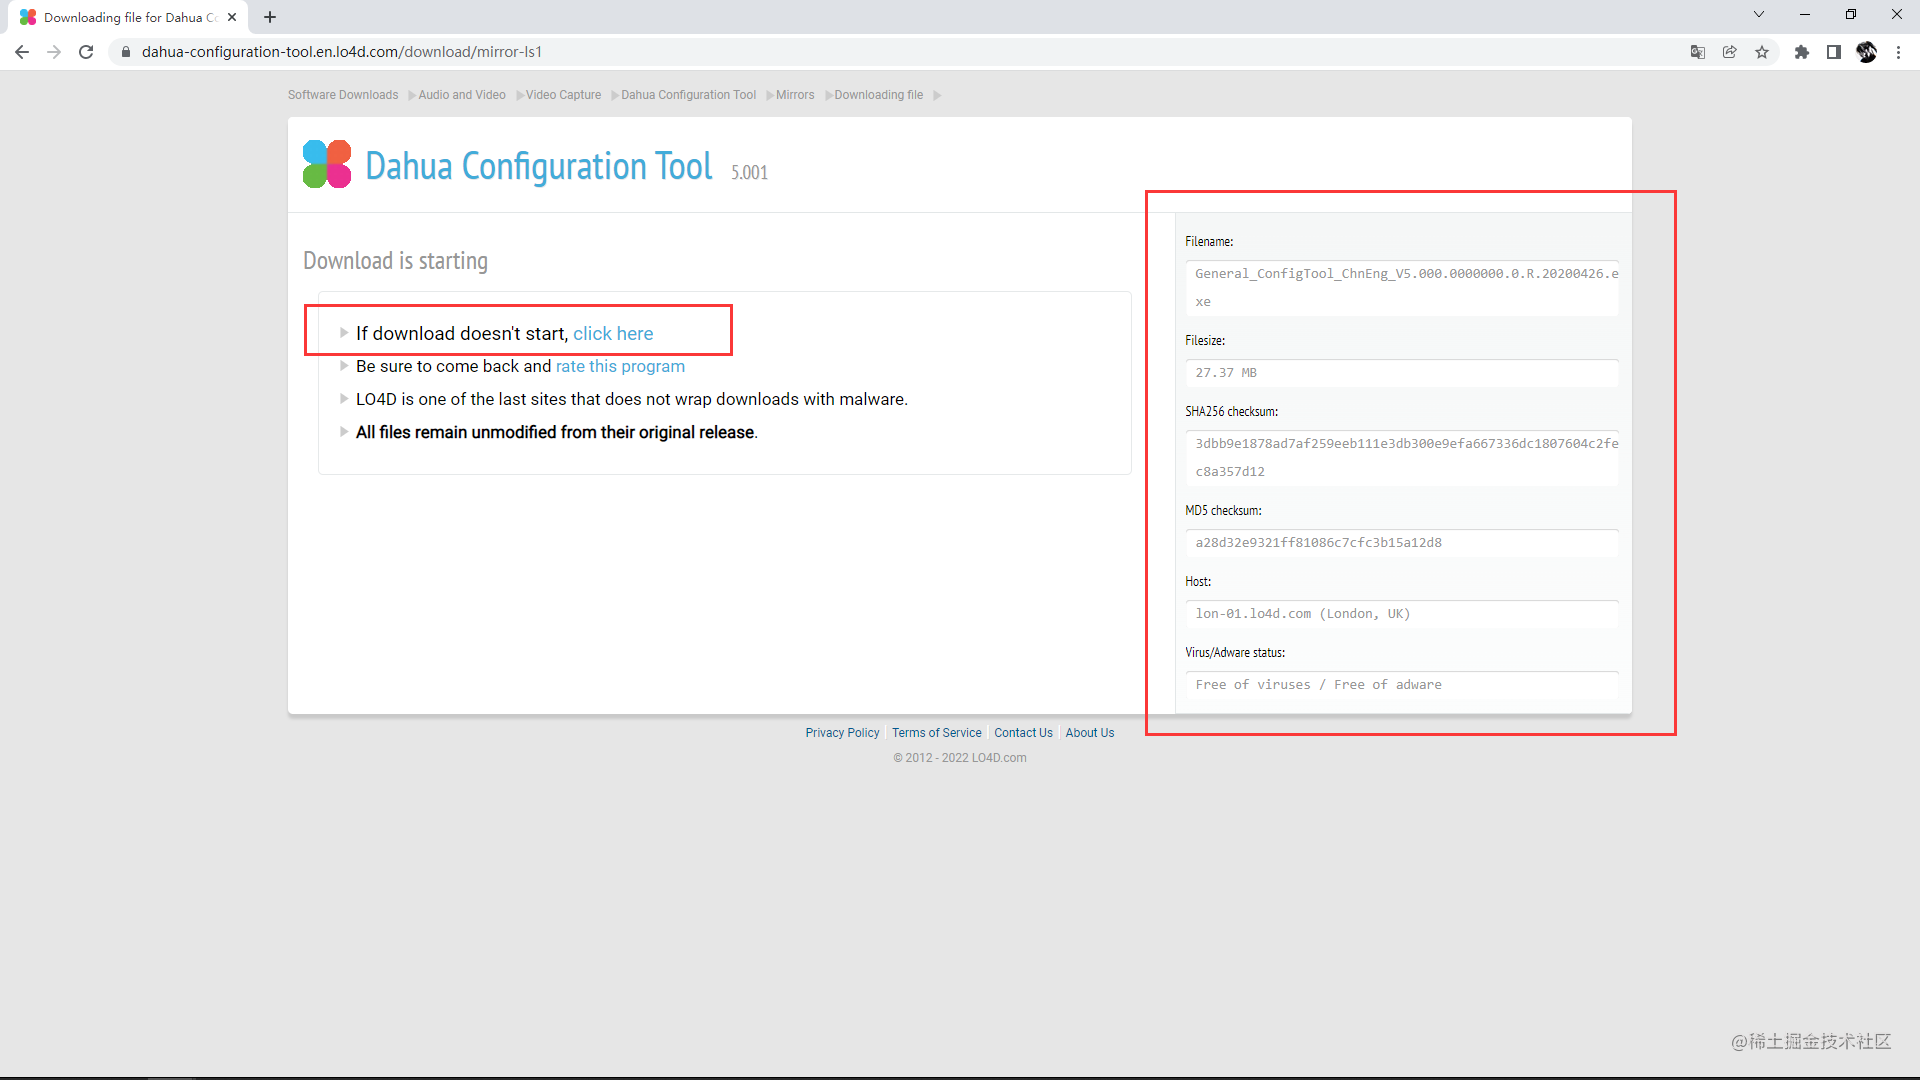Select the Filename field text

pos(1402,288)
